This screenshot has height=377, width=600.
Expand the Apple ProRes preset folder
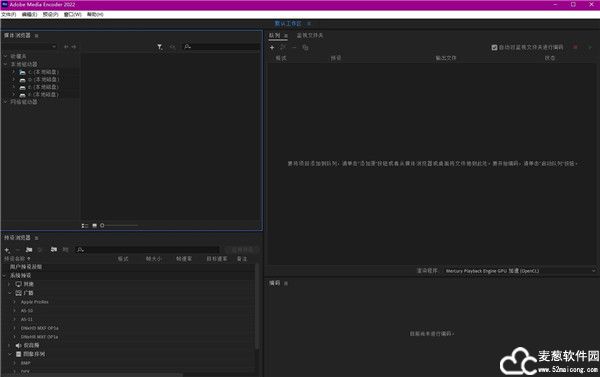coord(15,302)
